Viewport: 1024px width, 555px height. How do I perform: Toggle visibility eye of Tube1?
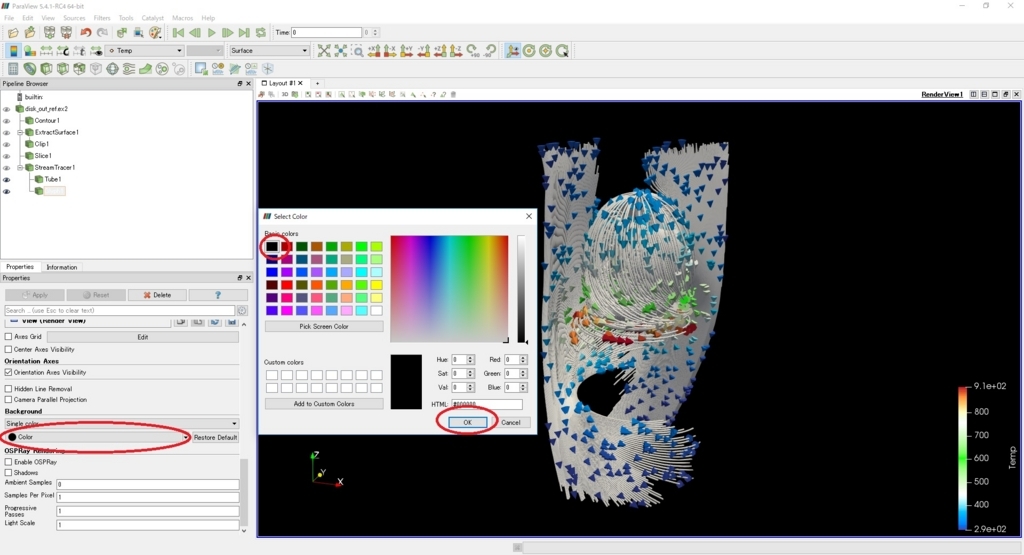[x=7, y=180]
